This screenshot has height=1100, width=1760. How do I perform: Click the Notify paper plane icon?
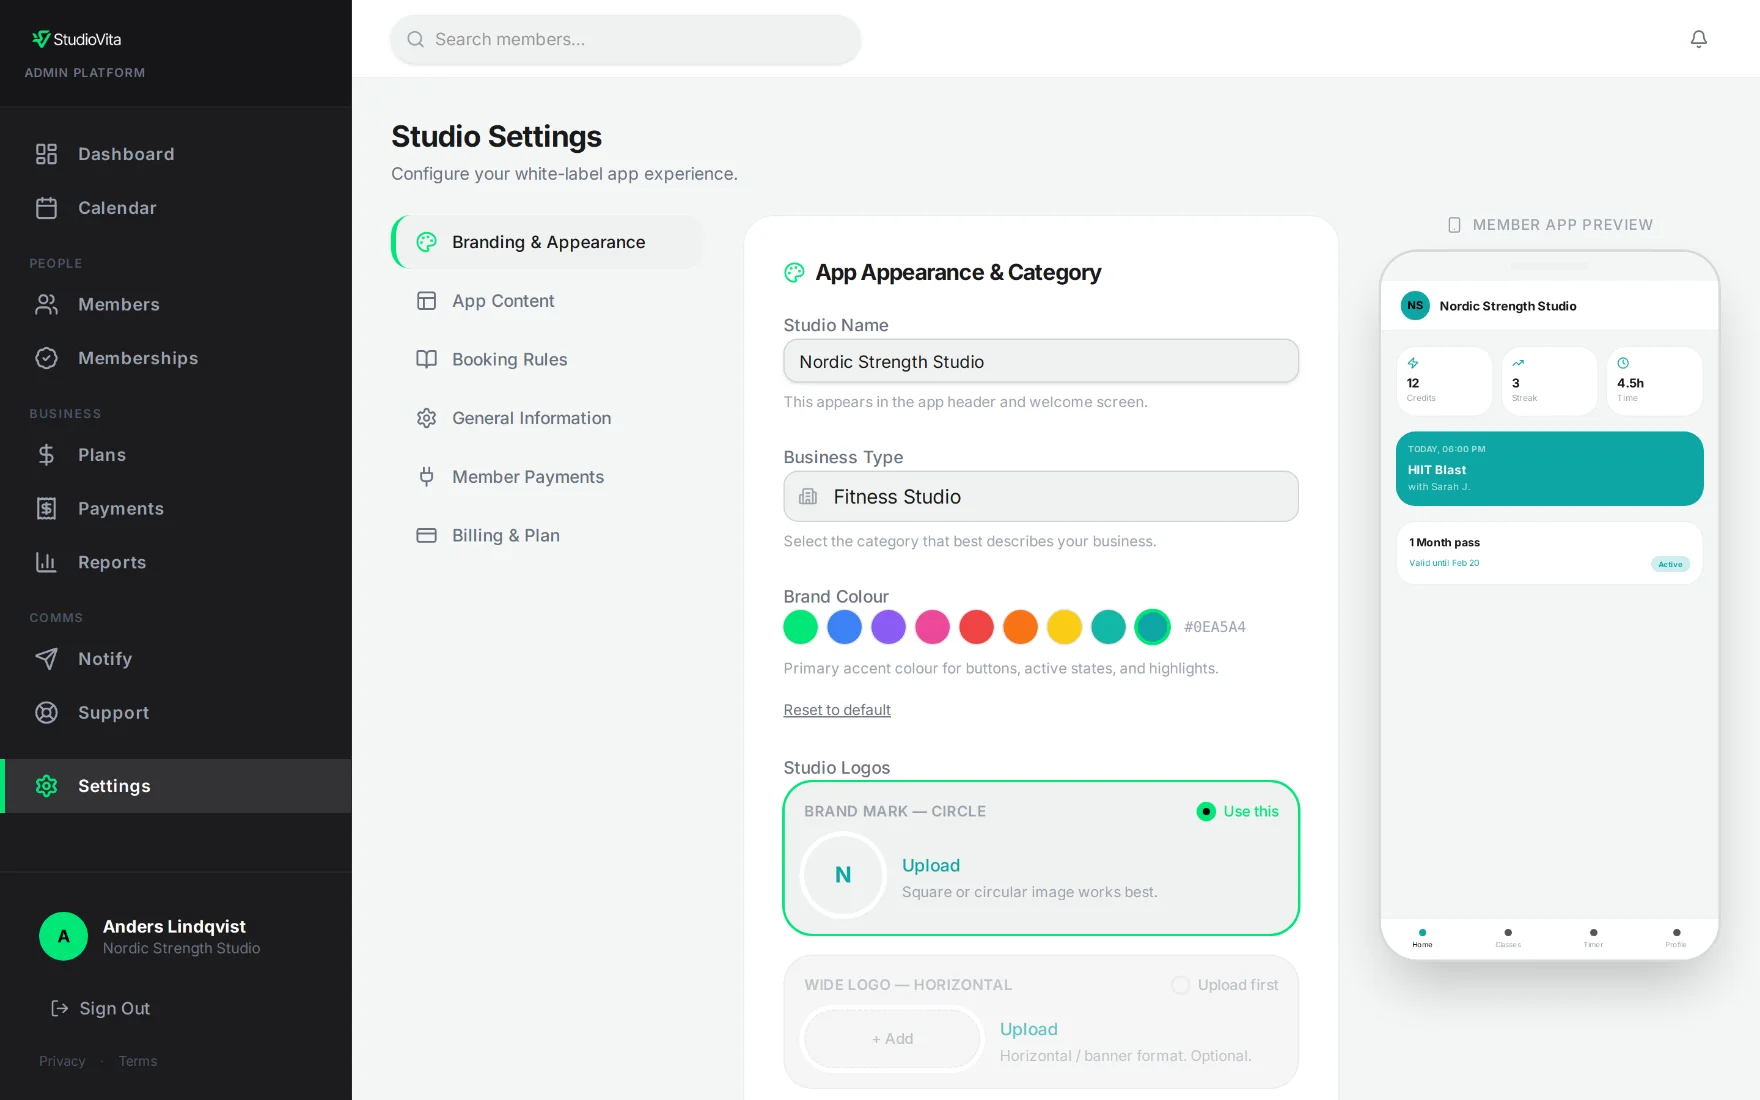[x=46, y=659]
